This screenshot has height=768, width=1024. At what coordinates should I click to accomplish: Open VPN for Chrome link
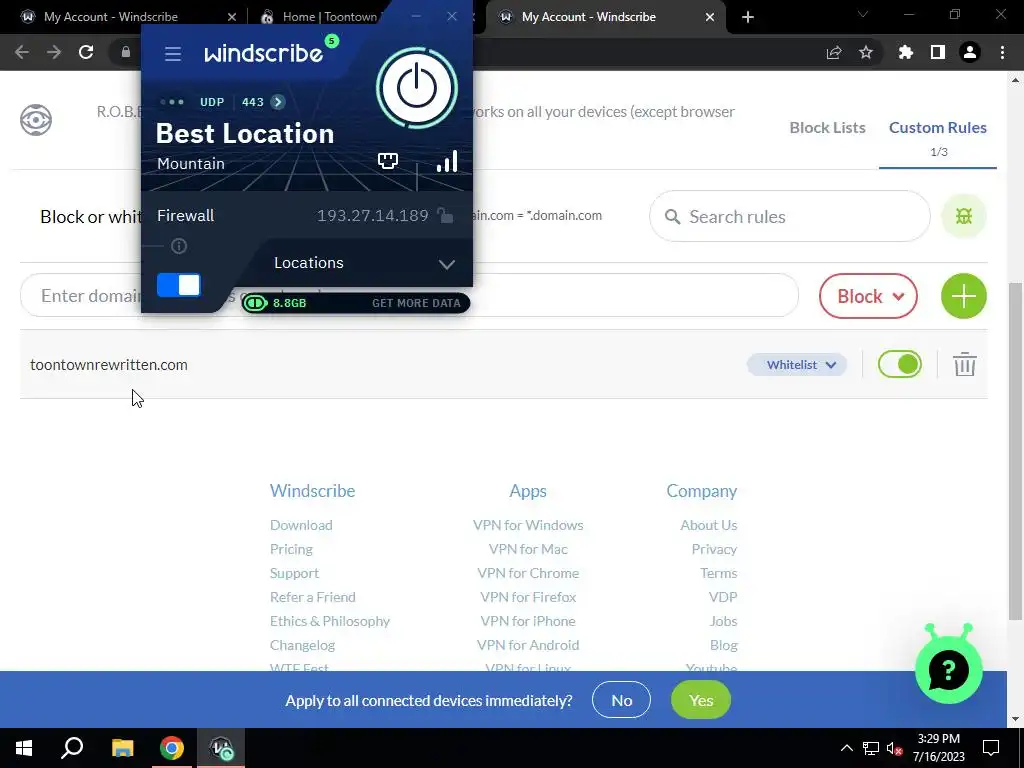[x=528, y=573]
